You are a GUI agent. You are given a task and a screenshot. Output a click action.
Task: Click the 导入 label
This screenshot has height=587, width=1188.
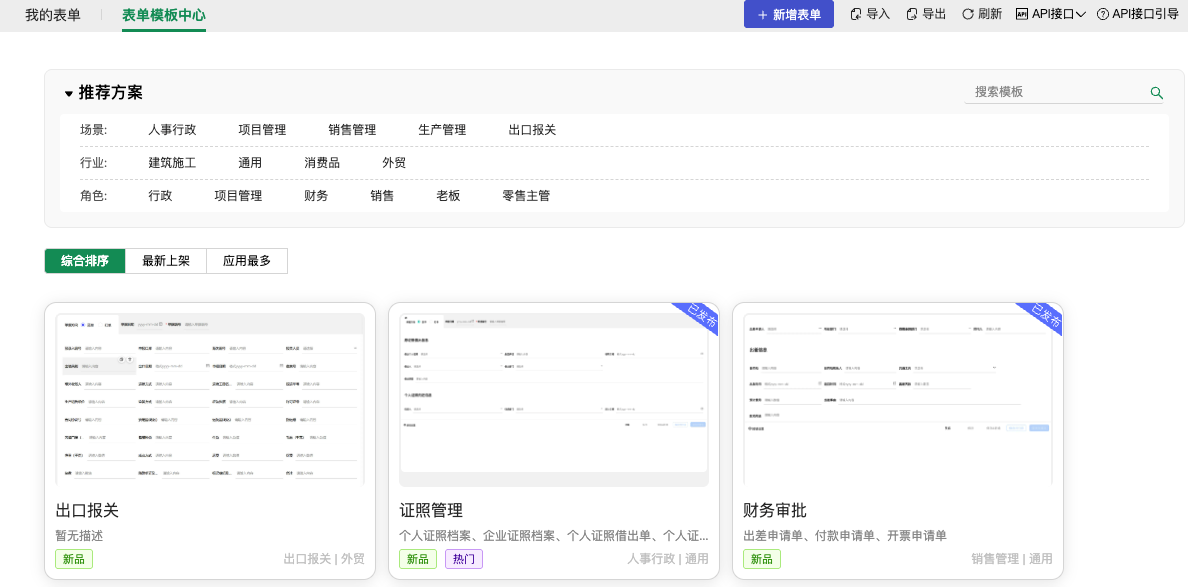[x=878, y=14]
